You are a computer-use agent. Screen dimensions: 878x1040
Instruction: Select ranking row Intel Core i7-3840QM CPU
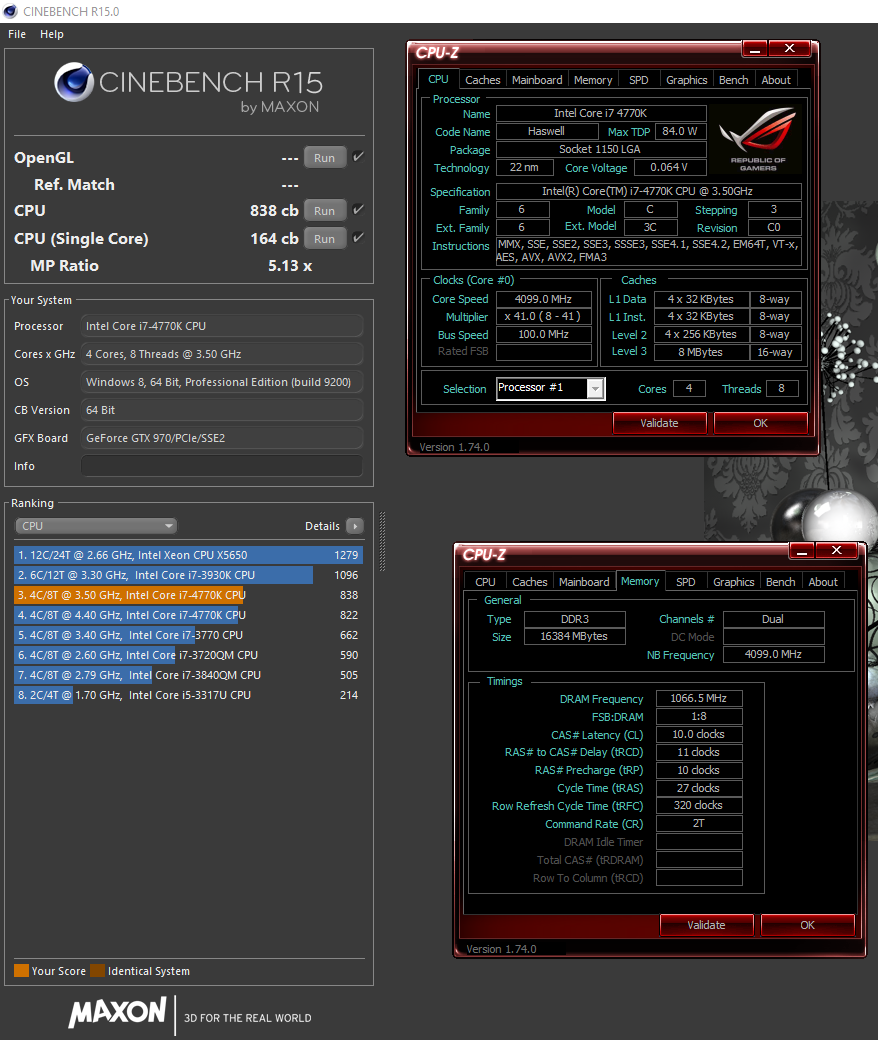pyautogui.click(x=188, y=675)
